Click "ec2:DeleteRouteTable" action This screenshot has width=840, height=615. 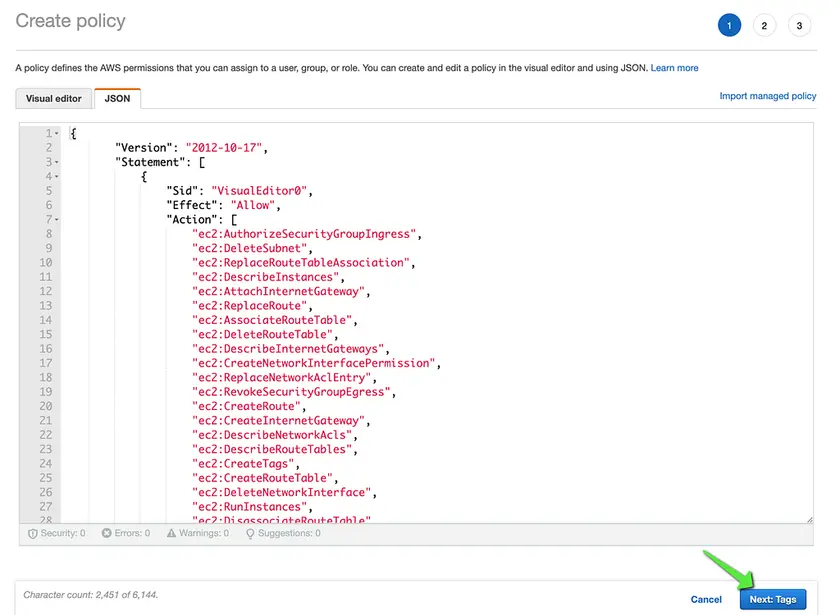(262, 335)
